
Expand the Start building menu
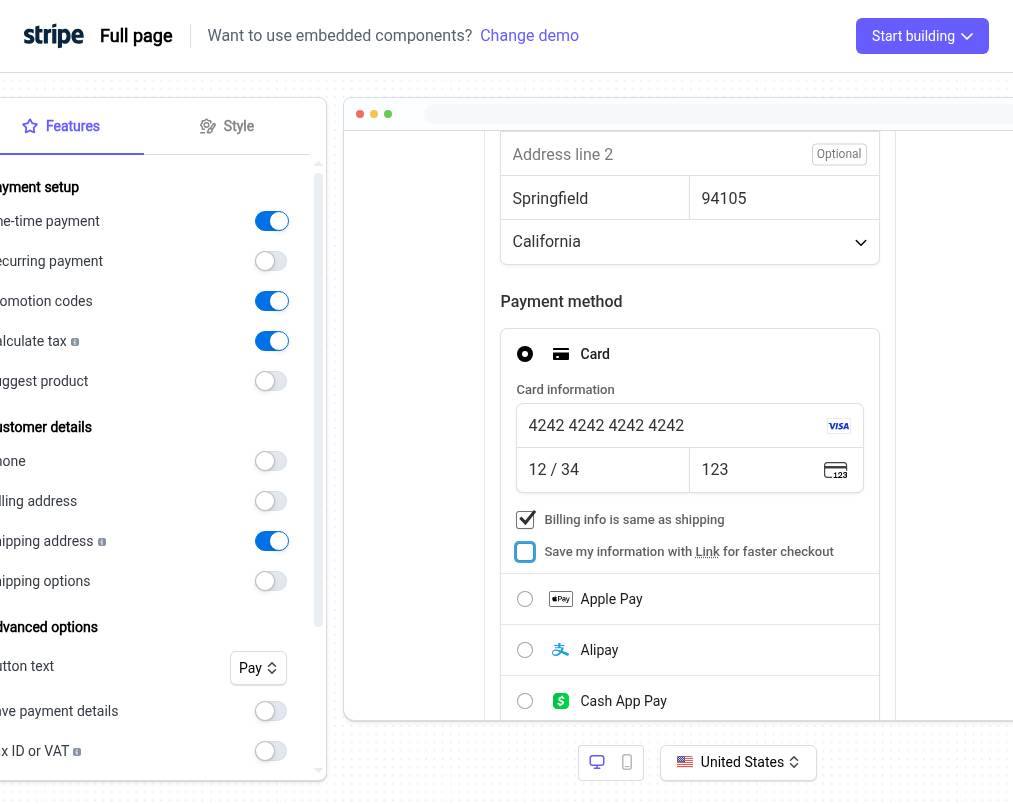point(922,36)
